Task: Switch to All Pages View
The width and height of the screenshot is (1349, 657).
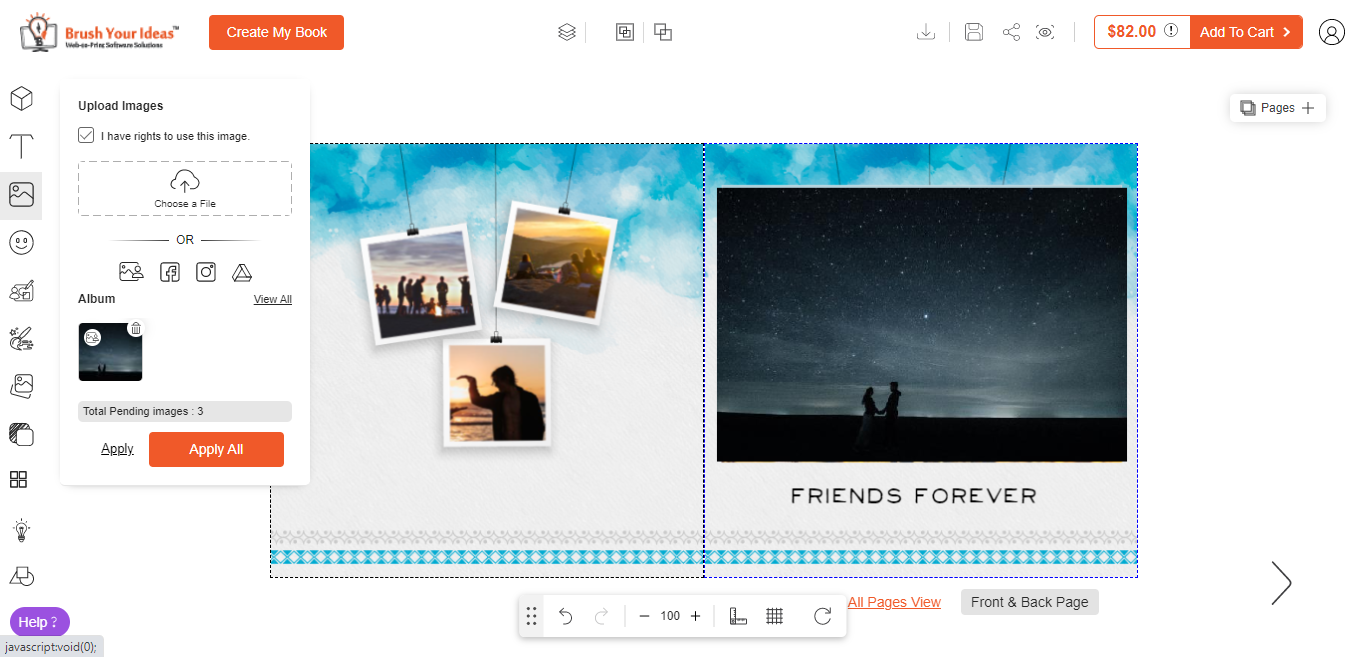Action: tap(893, 602)
